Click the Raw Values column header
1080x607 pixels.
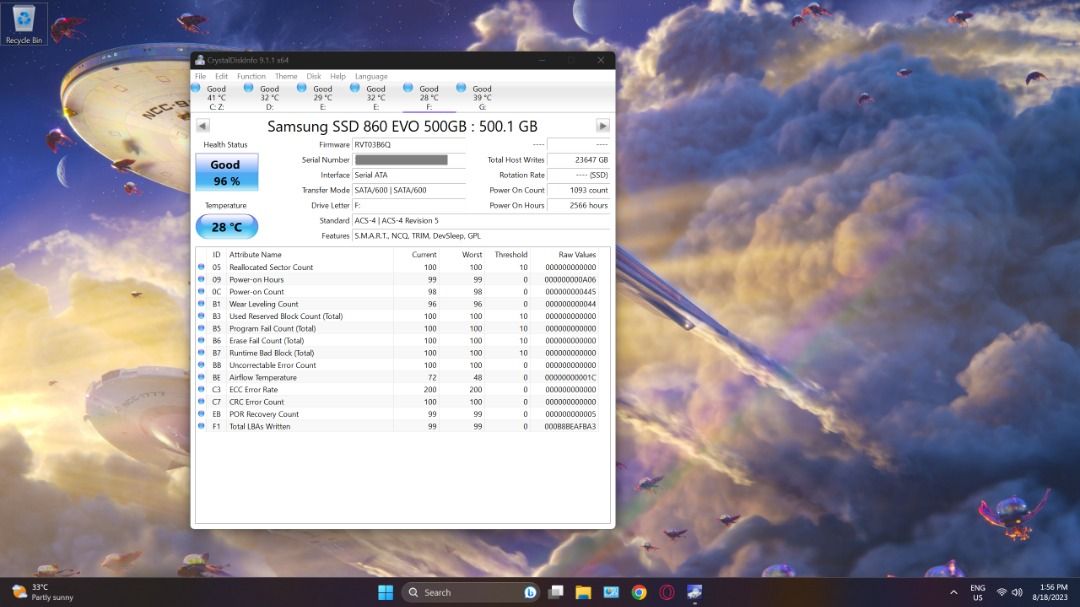pyautogui.click(x=577, y=254)
